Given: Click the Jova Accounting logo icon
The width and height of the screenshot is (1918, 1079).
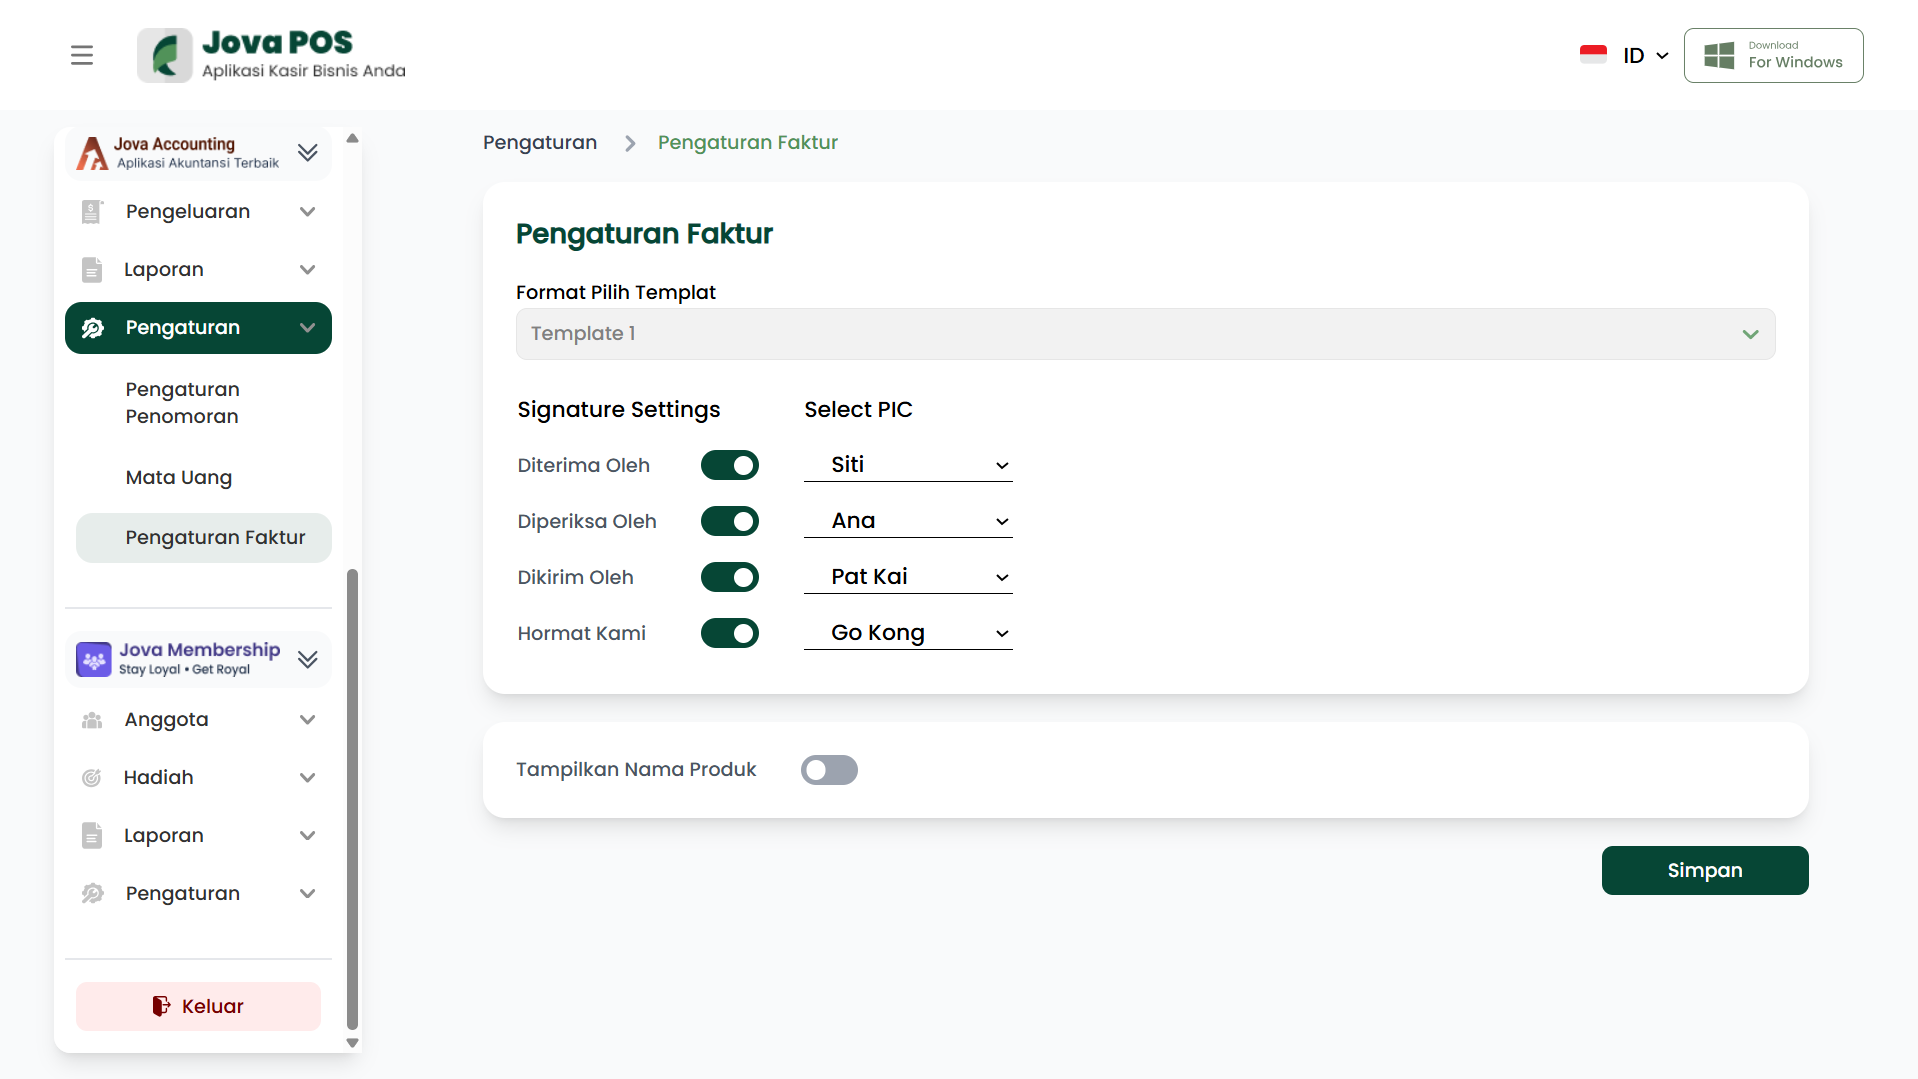Looking at the screenshot, I should coord(92,153).
